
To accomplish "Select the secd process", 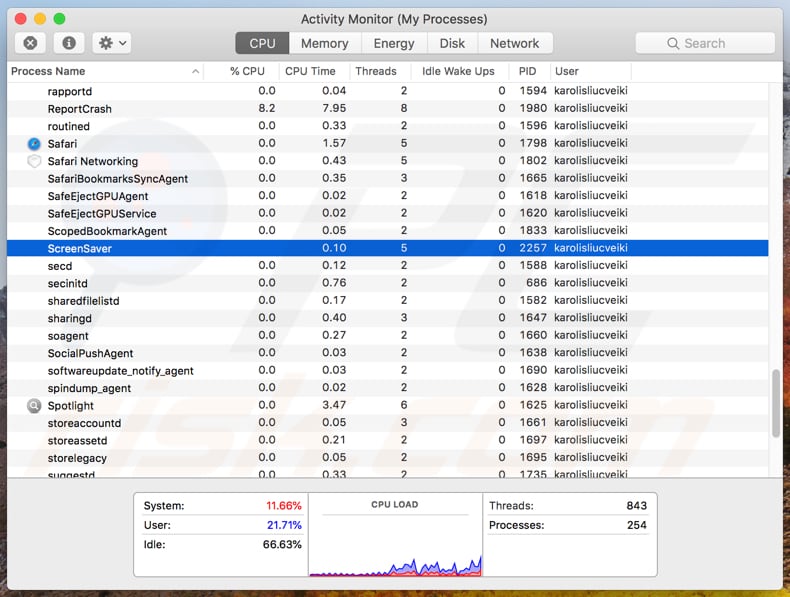I will pyautogui.click(x=60, y=266).
